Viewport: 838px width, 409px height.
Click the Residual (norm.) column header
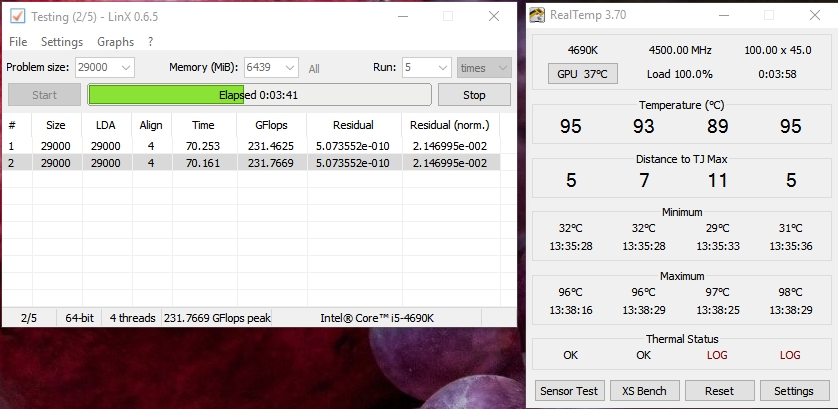449,125
